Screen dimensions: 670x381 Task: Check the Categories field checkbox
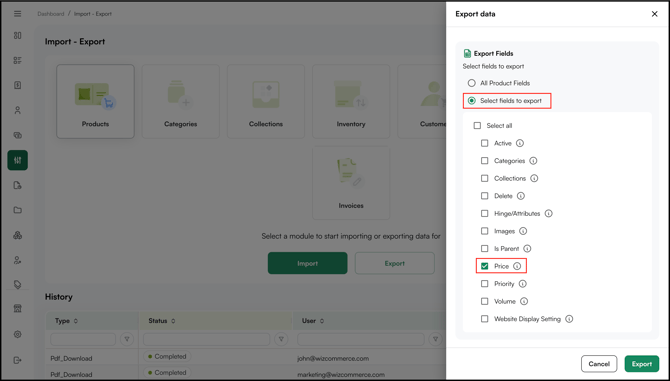pos(485,161)
